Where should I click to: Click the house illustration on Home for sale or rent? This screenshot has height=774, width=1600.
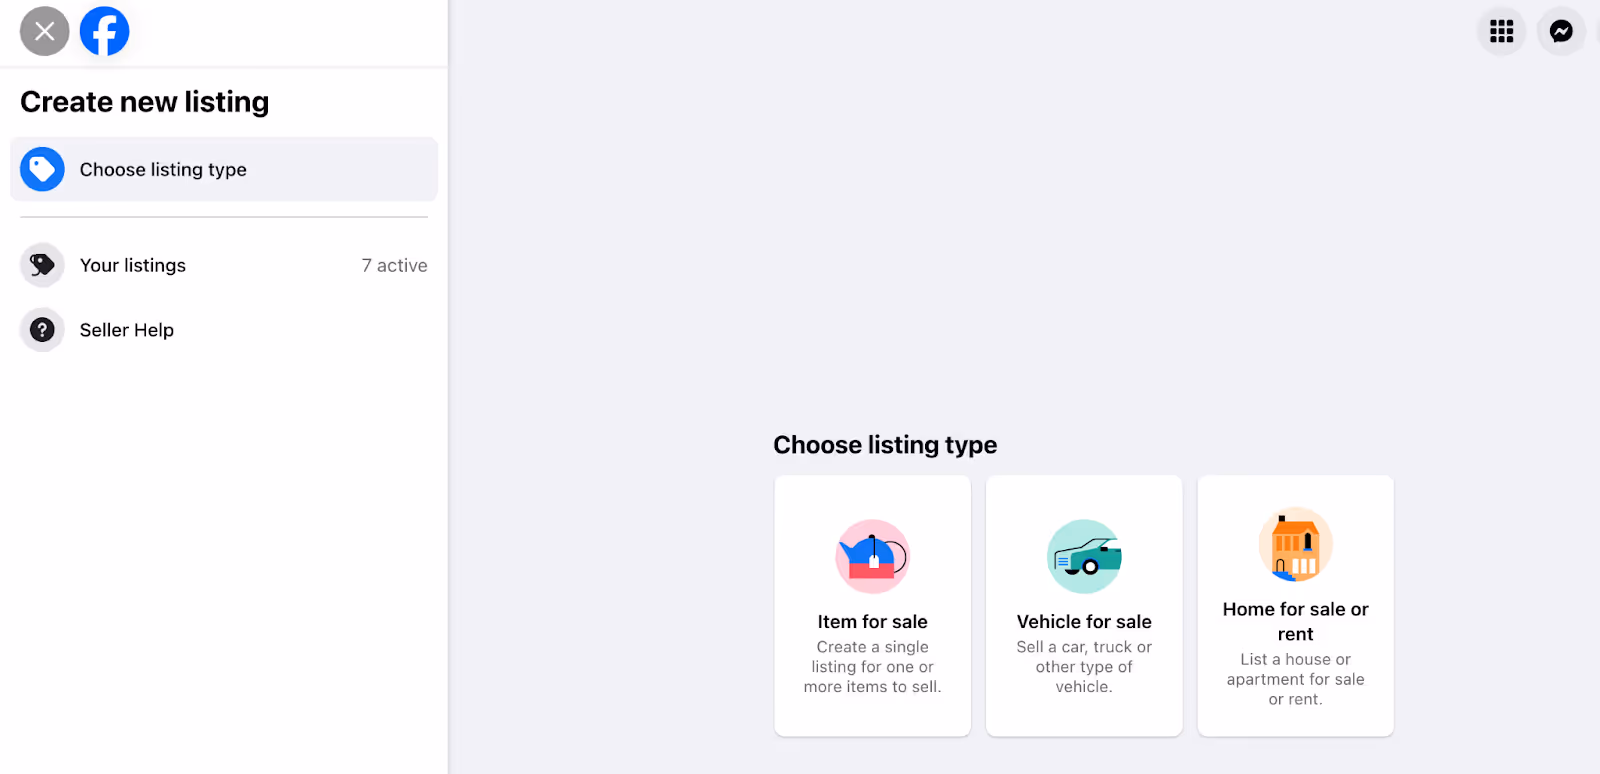pos(1294,545)
